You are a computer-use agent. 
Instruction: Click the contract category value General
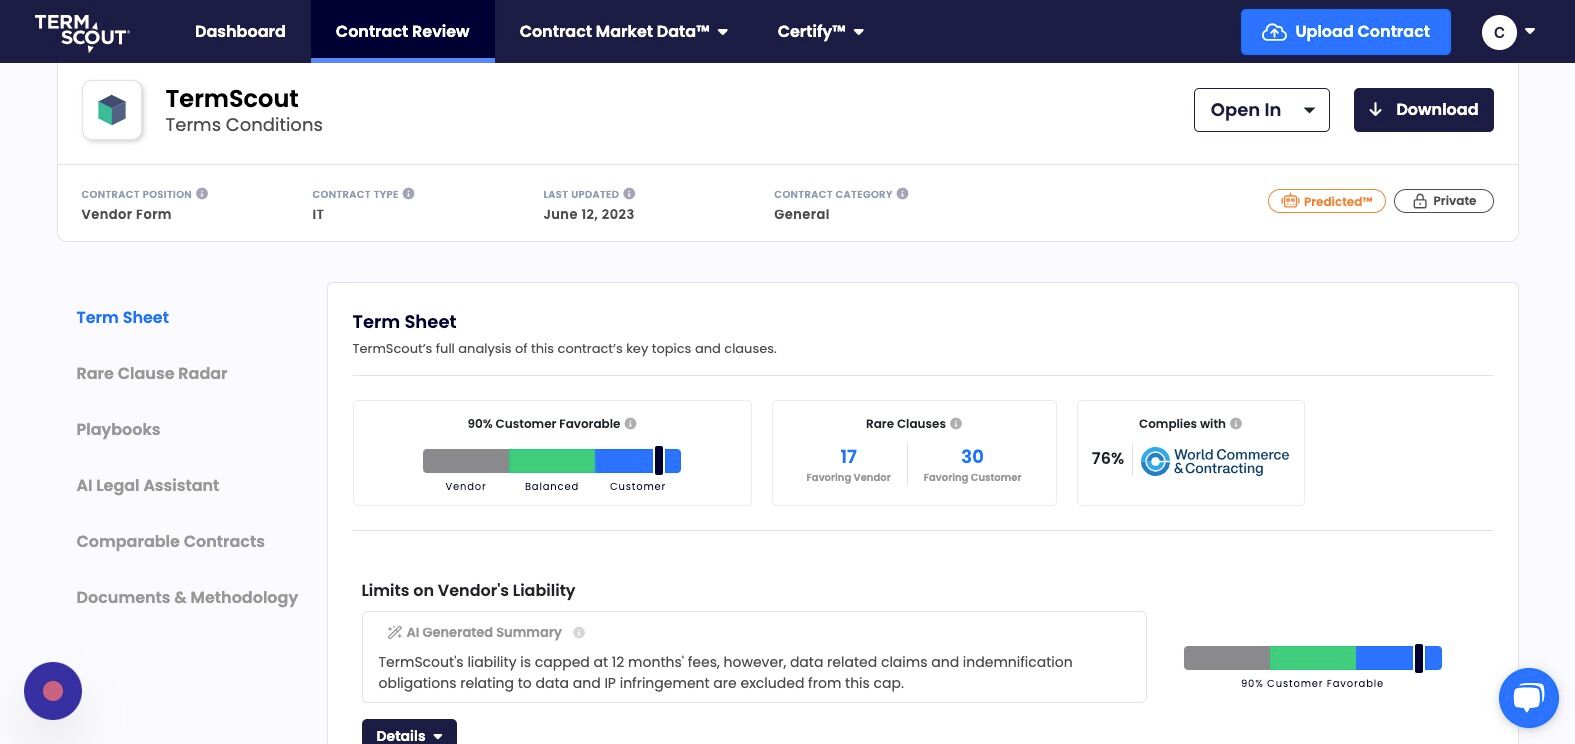tap(801, 214)
